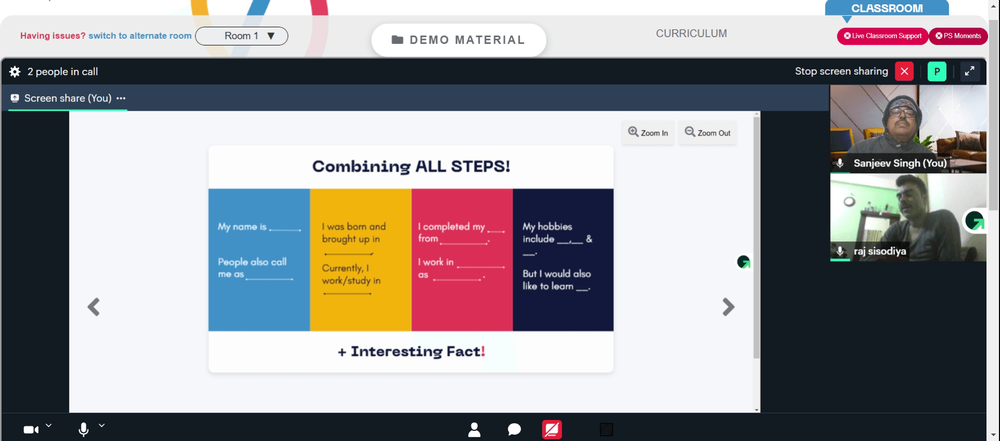Open the participants list person icon
The width and height of the screenshot is (1000, 441).
(x=474, y=430)
